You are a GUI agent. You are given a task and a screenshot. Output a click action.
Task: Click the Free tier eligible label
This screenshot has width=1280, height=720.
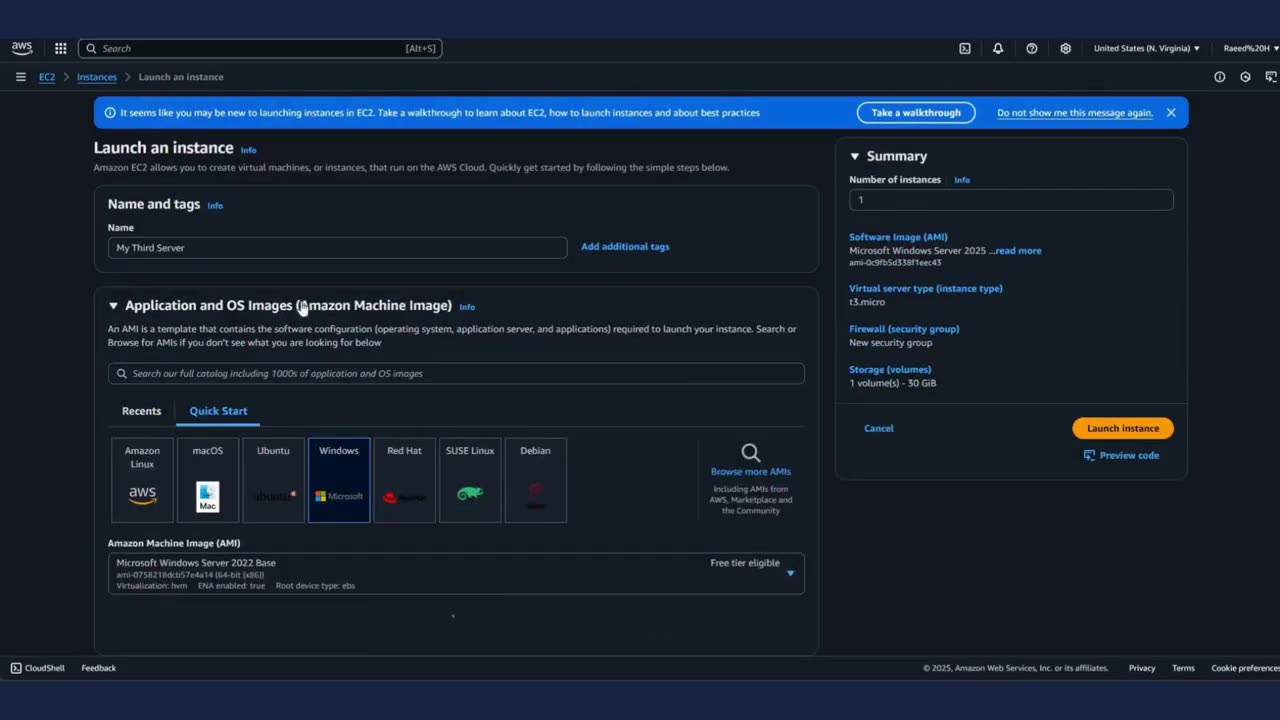click(745, 563)
